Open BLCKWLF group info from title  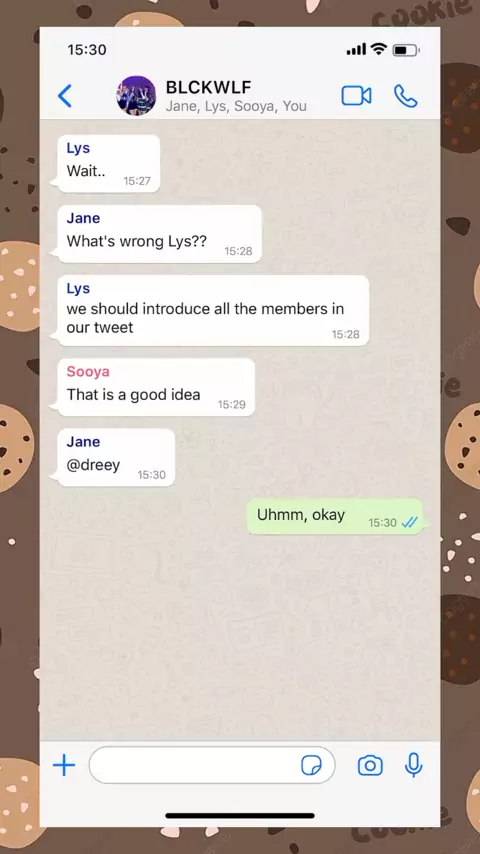tap(208, 87)
